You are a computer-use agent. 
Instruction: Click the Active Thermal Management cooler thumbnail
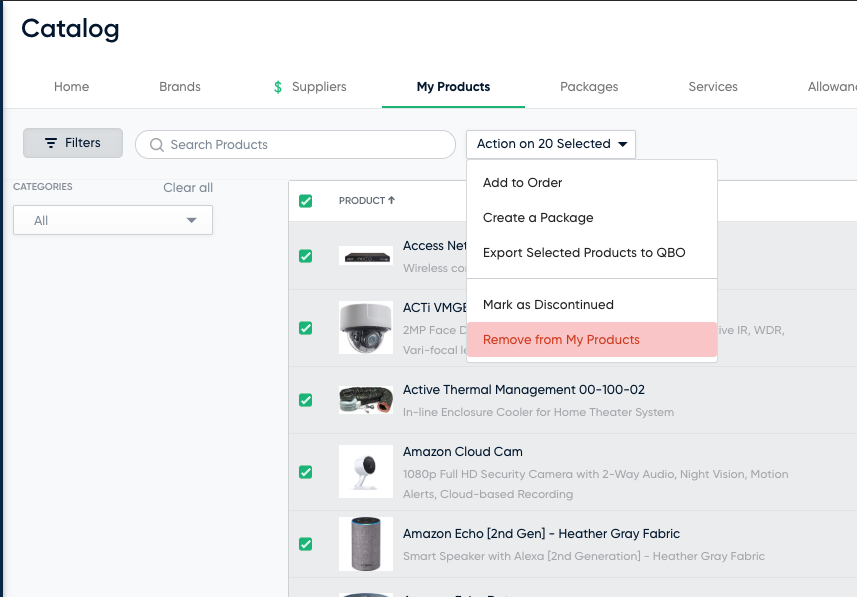(x=366, y=400)
